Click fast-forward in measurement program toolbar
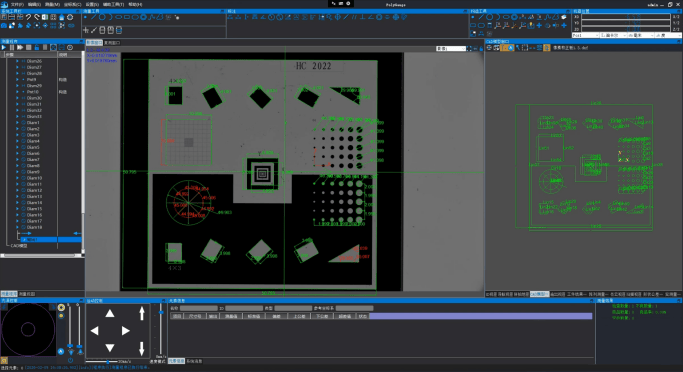Screen dimensions: 683x372 tap(20, 47)
